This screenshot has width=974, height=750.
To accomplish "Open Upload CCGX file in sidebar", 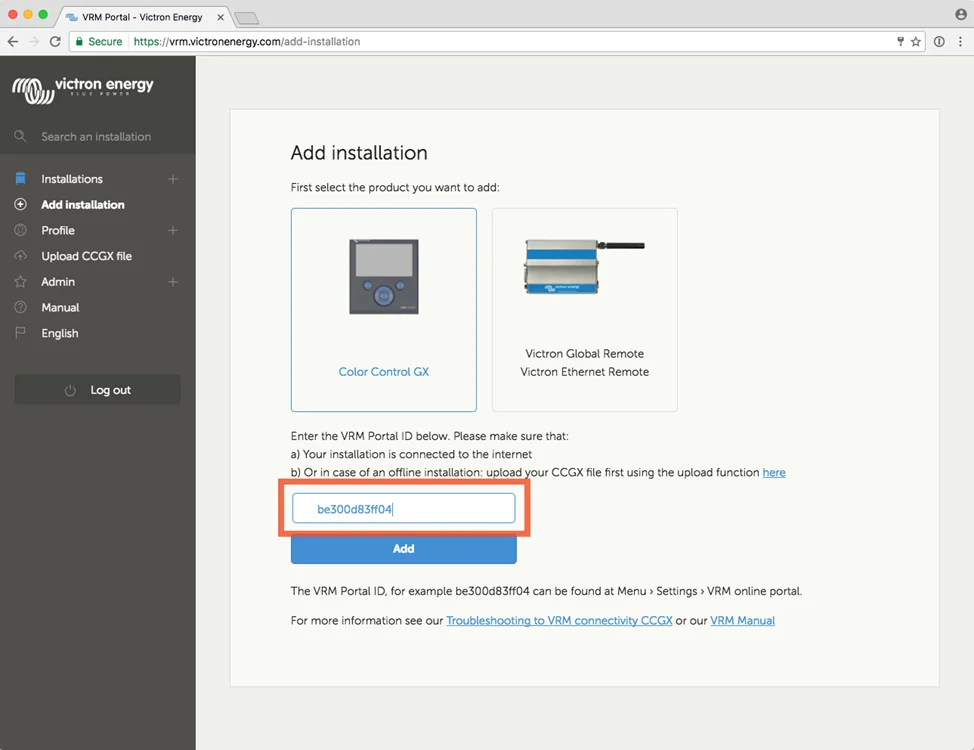I will click(x=86, y=256).
